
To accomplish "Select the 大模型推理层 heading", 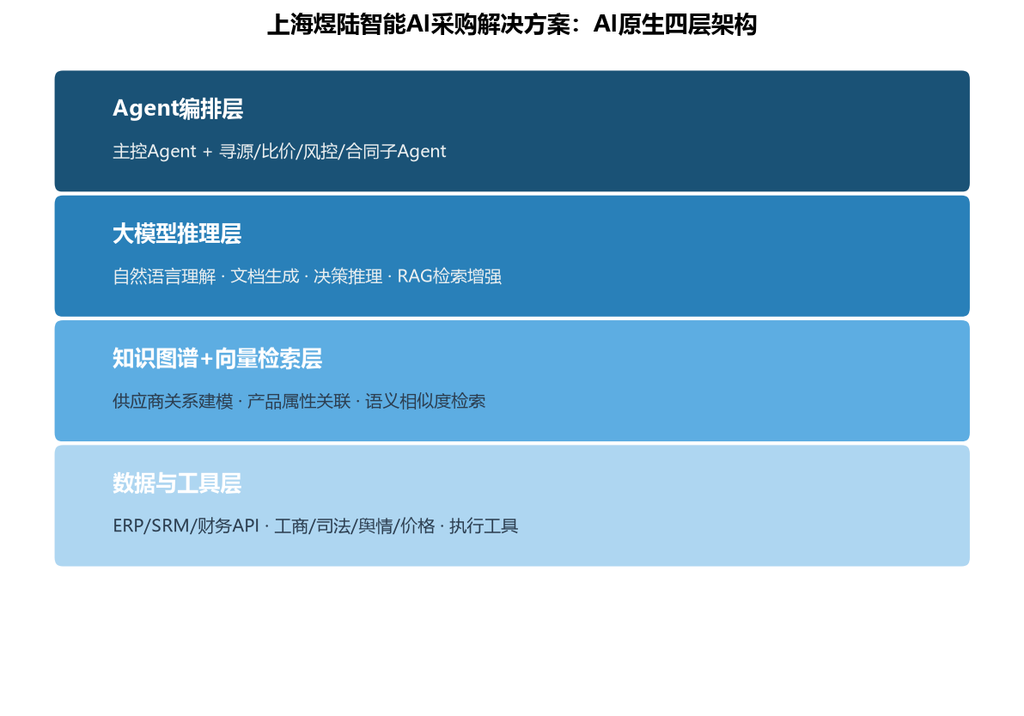I will 177,233.
